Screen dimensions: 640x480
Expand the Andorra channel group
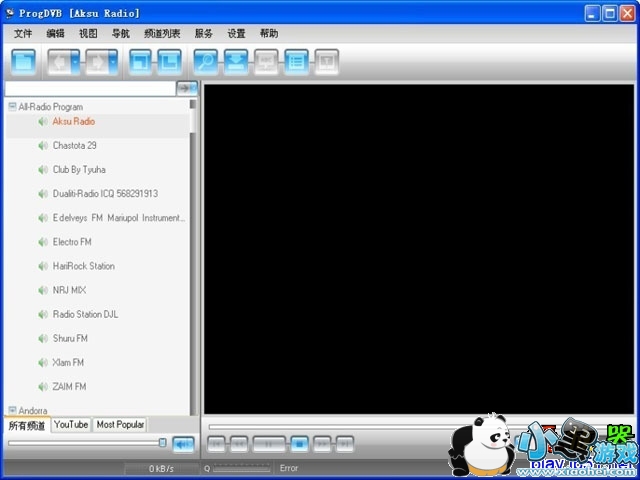[x=12, y=410]
